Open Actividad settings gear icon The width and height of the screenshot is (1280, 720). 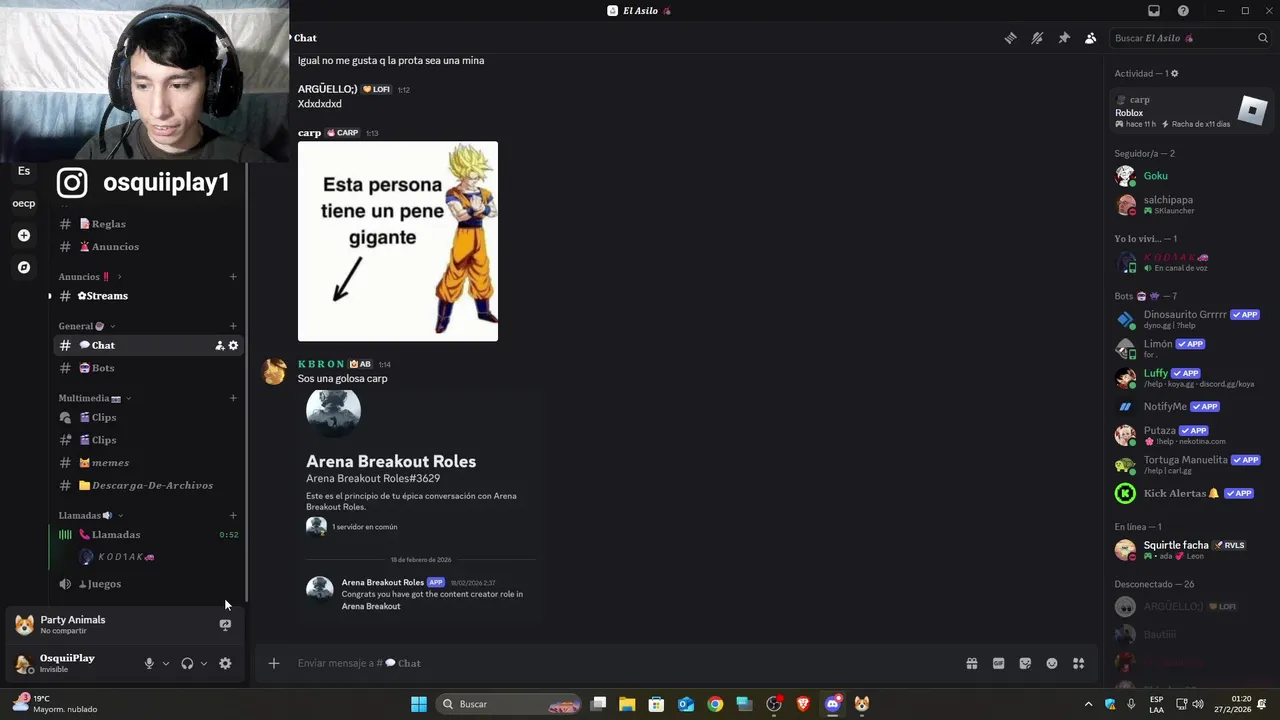pos(1175,73)
